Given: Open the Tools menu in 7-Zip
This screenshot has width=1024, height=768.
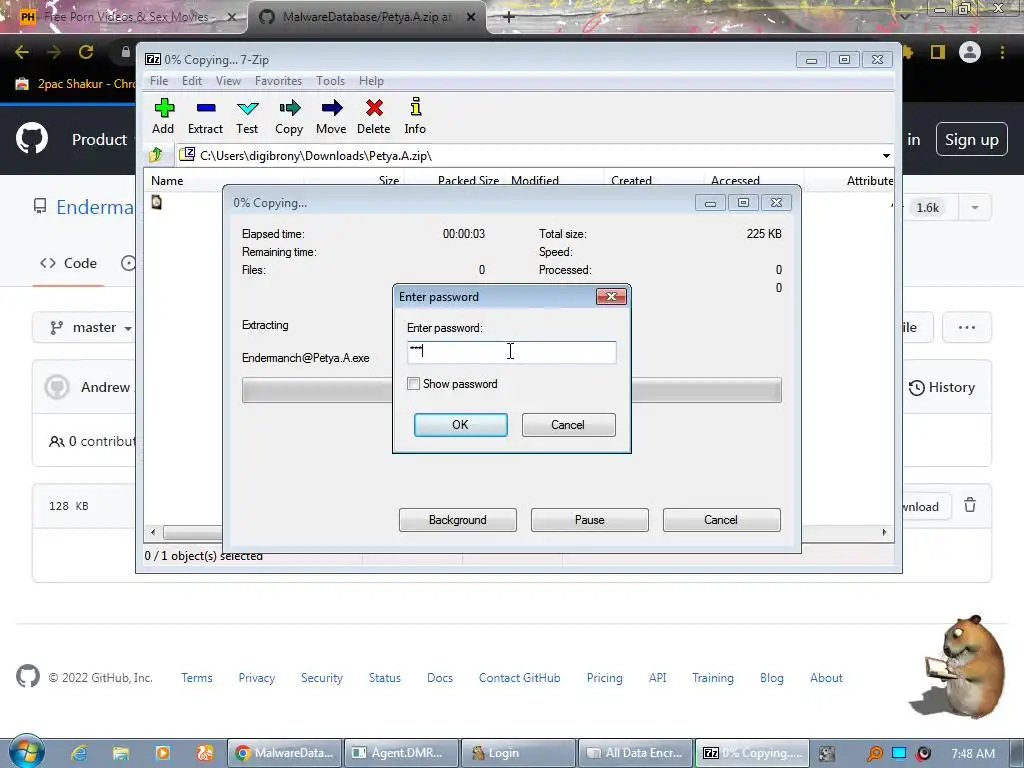Looking at the screenshot, I should 330,81.
